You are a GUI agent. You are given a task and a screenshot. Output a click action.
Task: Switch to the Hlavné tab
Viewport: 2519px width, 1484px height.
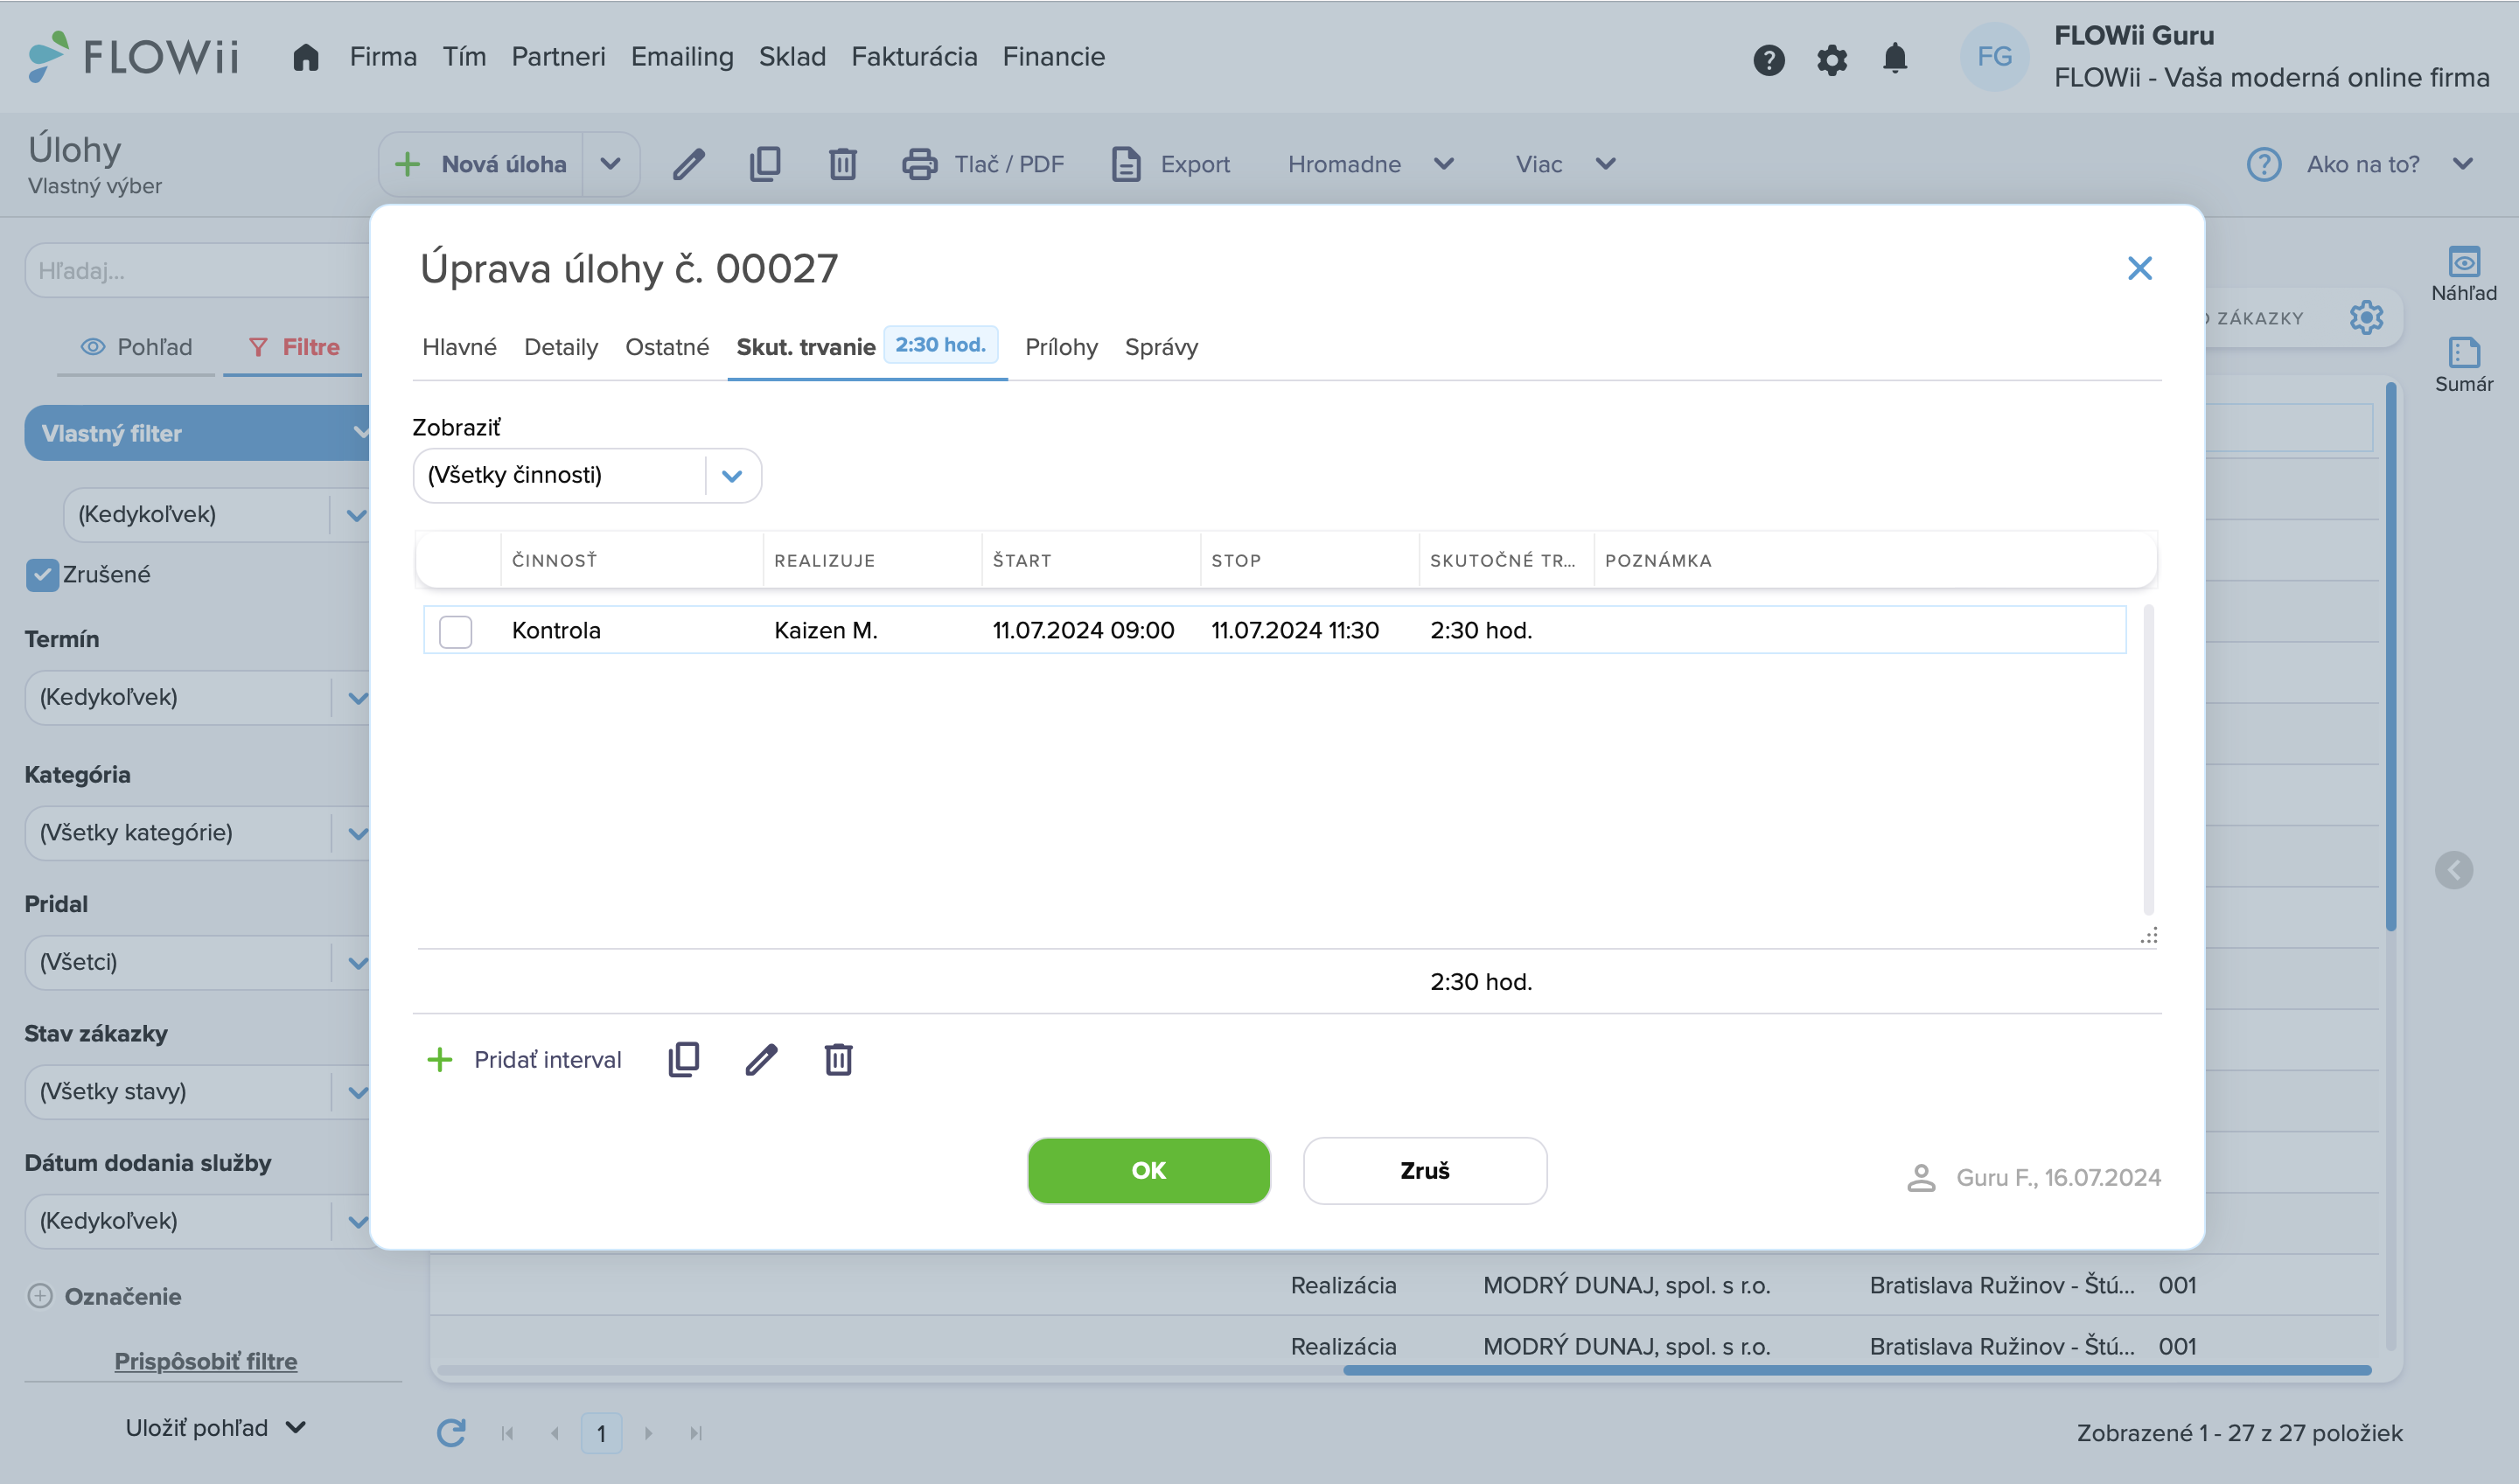click(x=459, y=347)
